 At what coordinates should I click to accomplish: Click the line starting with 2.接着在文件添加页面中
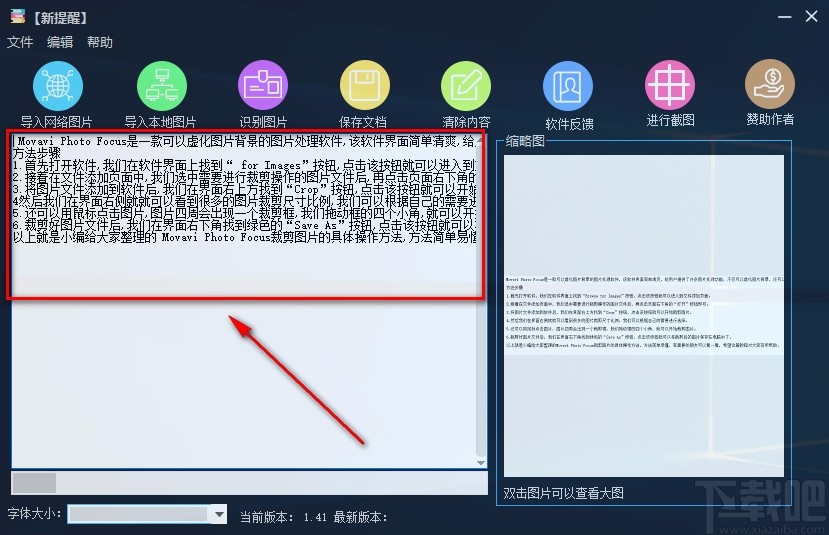[245, 177]
